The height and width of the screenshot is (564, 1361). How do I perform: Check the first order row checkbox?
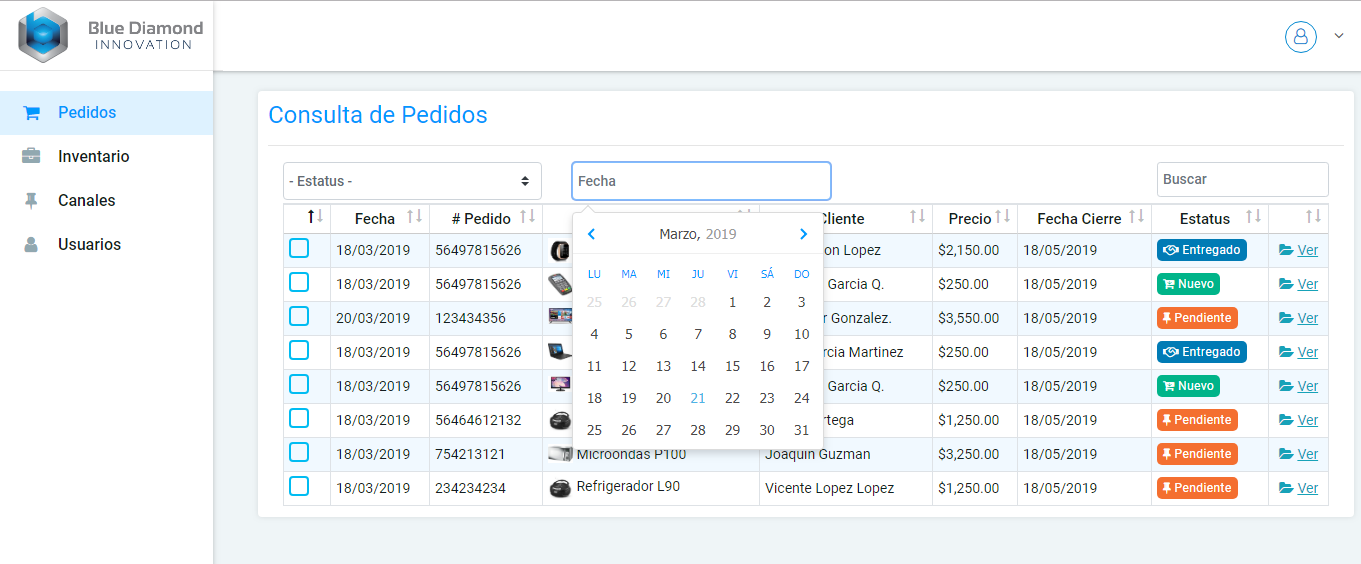click(x=299, y=249)
